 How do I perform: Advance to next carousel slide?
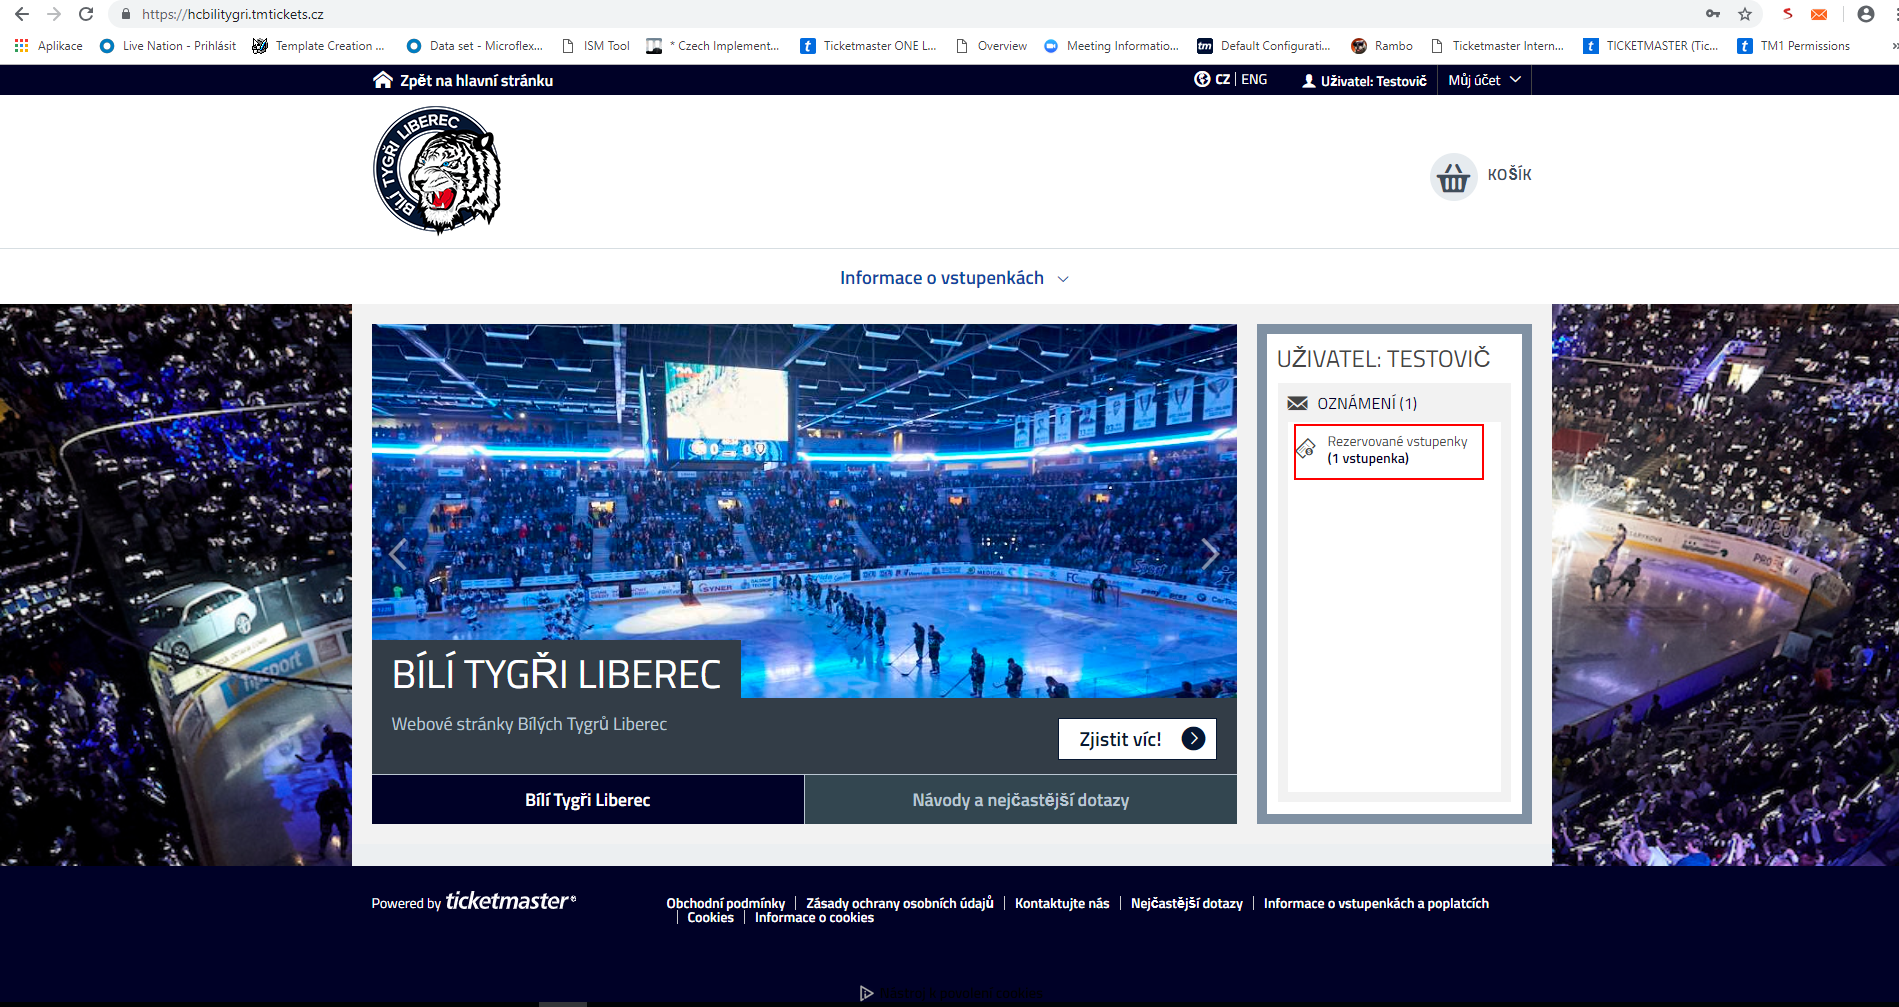click(1210, 553)
